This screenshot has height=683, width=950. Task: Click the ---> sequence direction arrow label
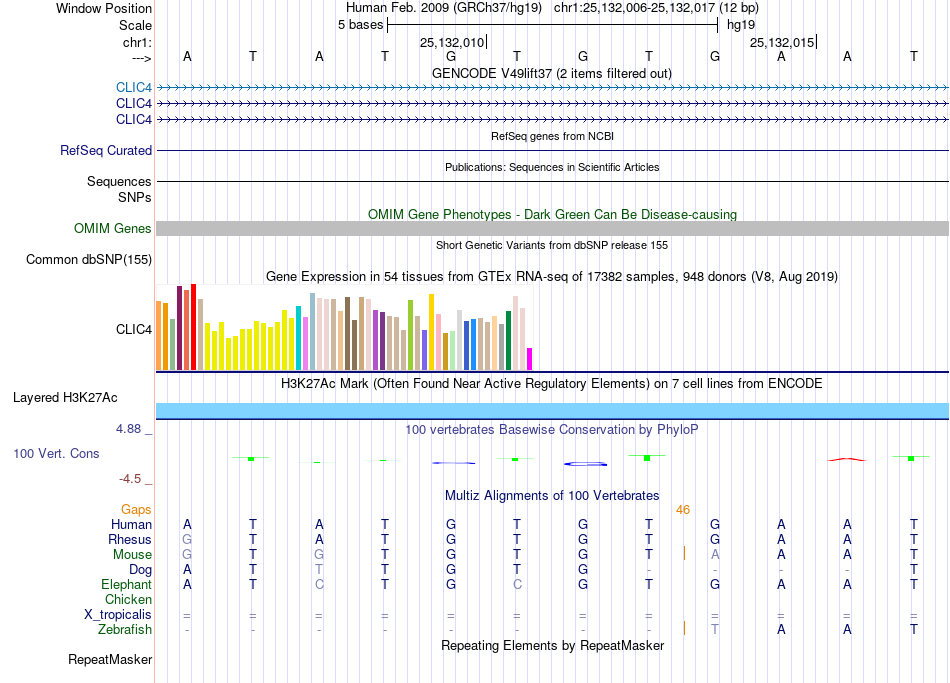[x=141, y=58]
